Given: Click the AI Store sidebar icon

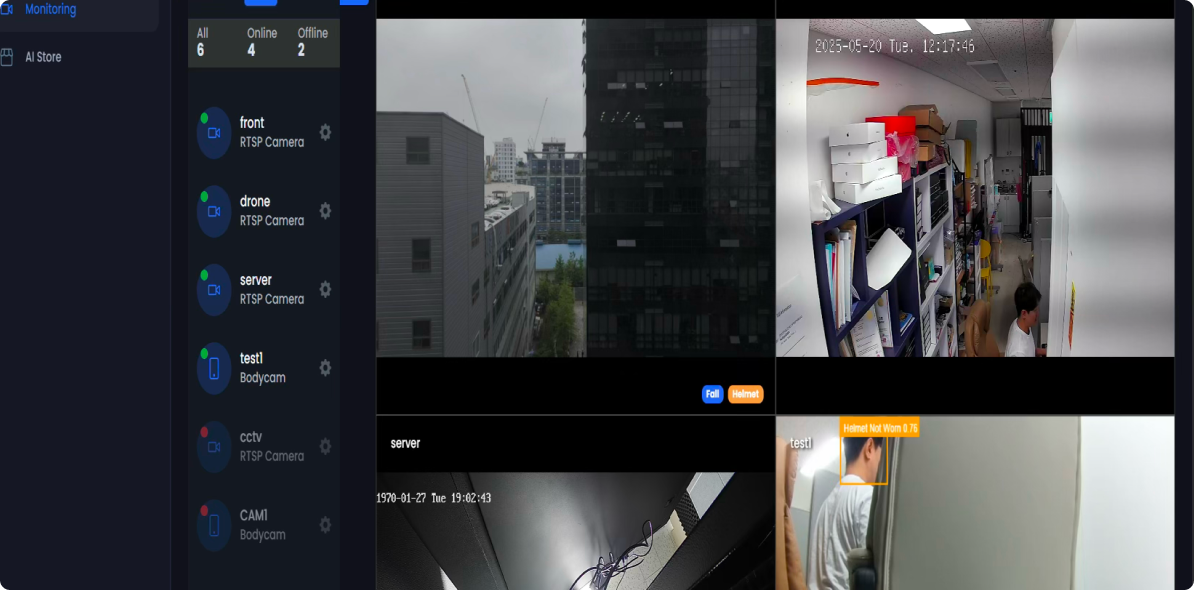Looking at the screenshot, I should pyautogui.click(x=7, y=57).
